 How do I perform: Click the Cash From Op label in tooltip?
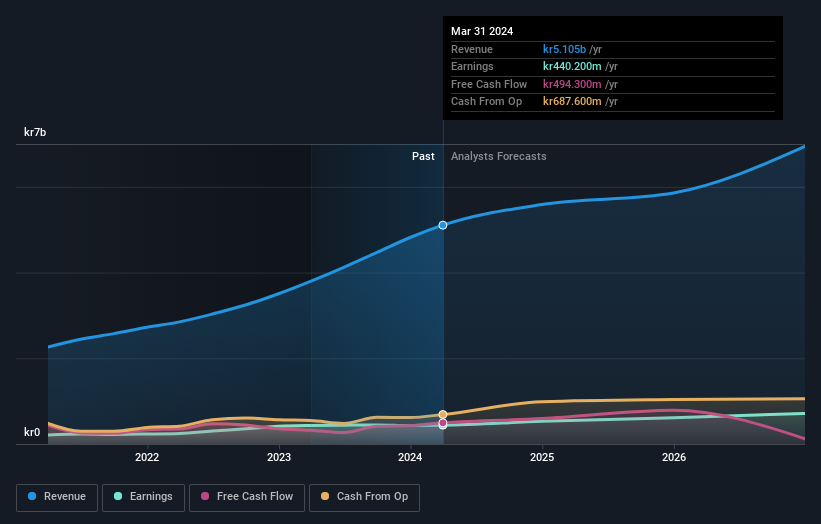tap(486, 102)
